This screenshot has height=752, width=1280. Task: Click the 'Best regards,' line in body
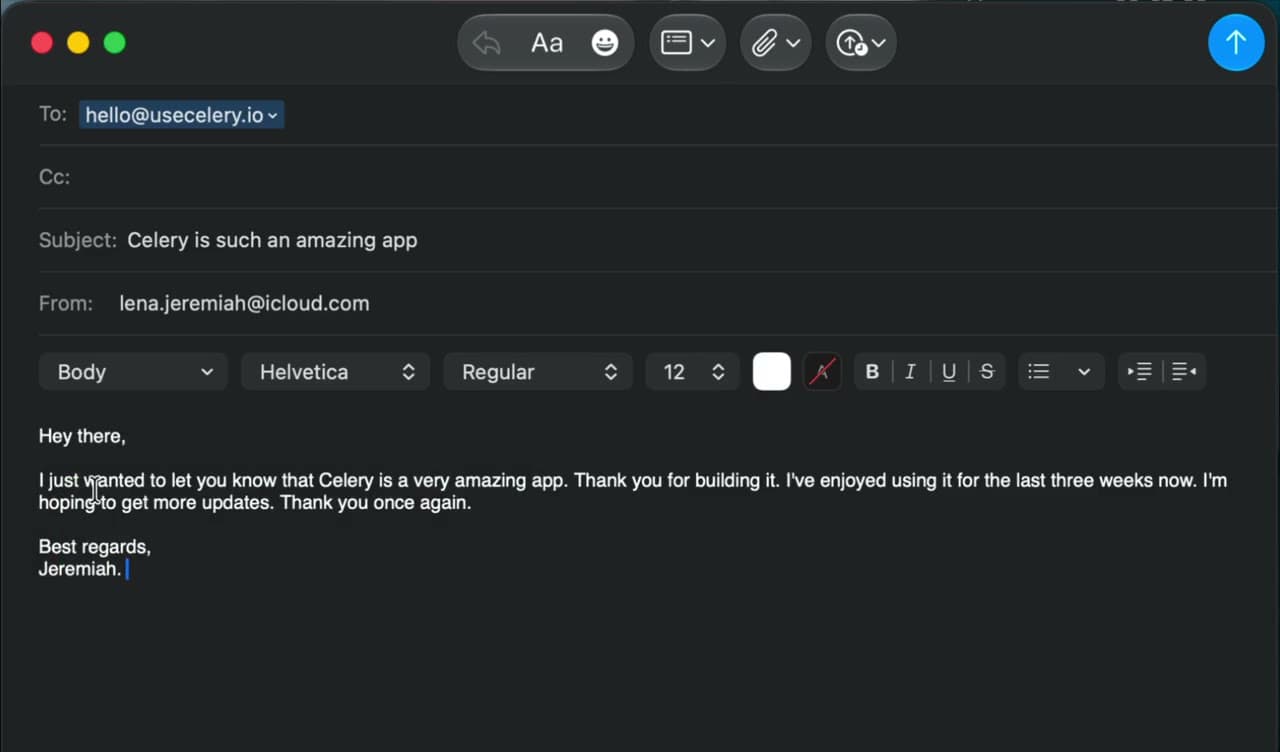coord(95,547)
